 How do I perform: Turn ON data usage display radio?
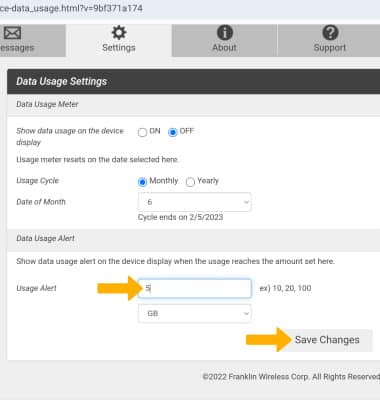pyautogui.click(x=142, y=132)
